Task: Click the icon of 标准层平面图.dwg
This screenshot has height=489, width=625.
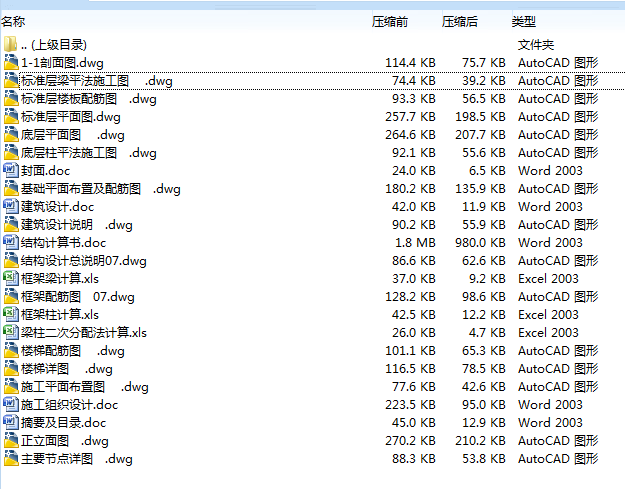Action: 11,116
